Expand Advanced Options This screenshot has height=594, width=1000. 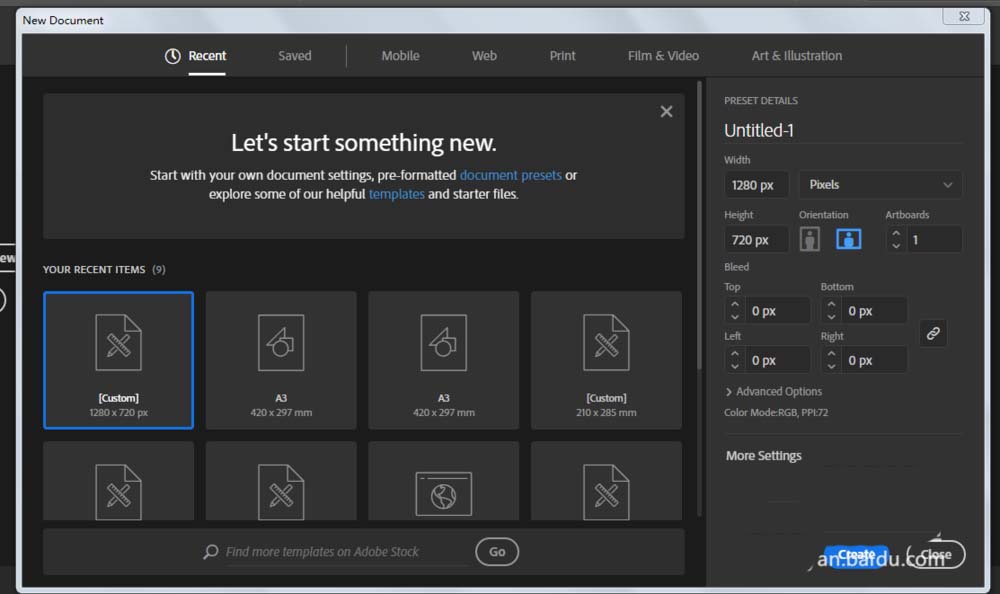tap(774, 392)
